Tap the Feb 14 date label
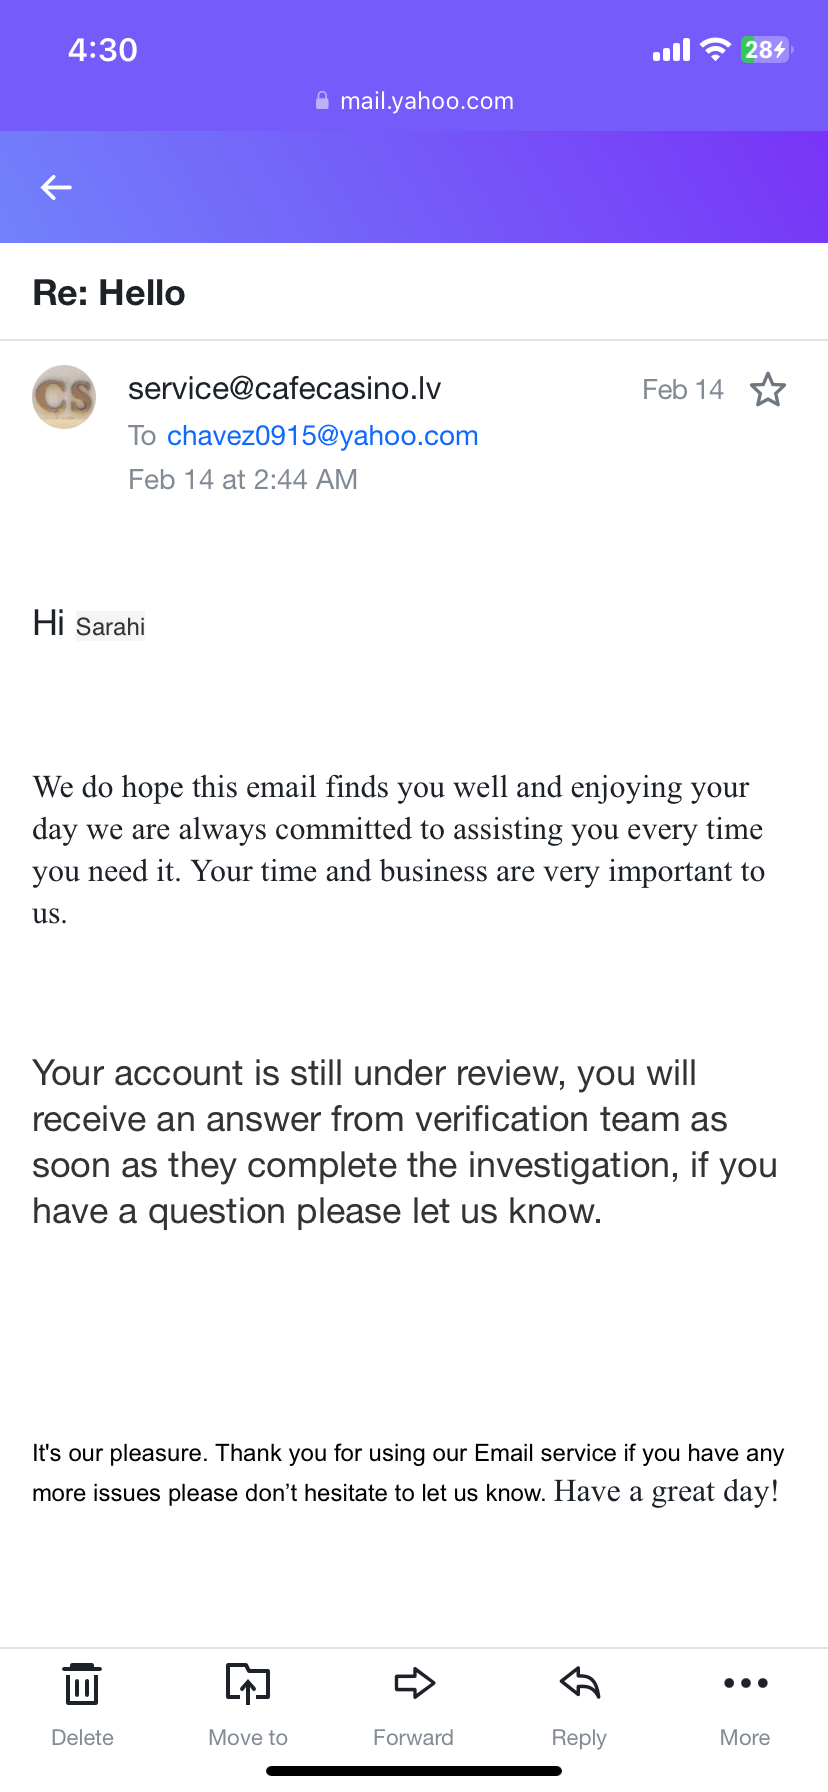828x1792 pixels. 682,389
